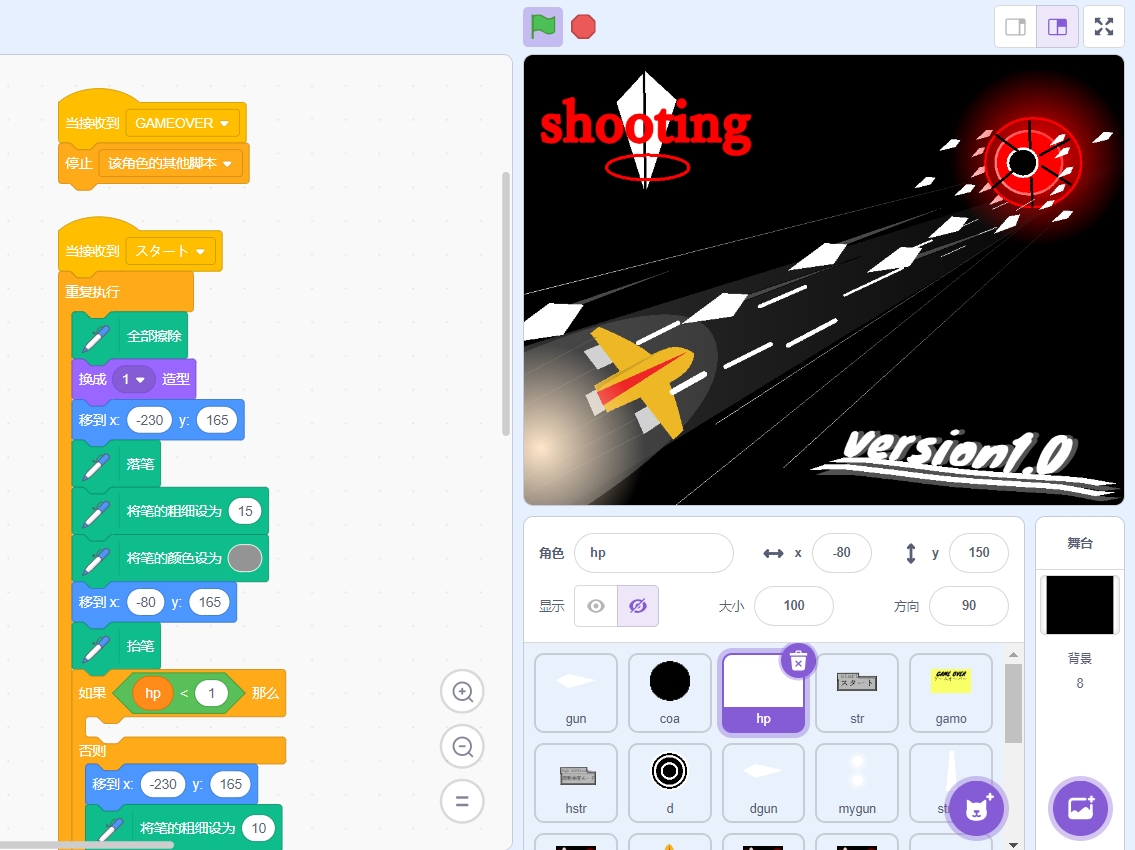Click the 否则 else label on the block
Image resolution: width=1135 pixels, height=850 pixels.
pos(92,751)
